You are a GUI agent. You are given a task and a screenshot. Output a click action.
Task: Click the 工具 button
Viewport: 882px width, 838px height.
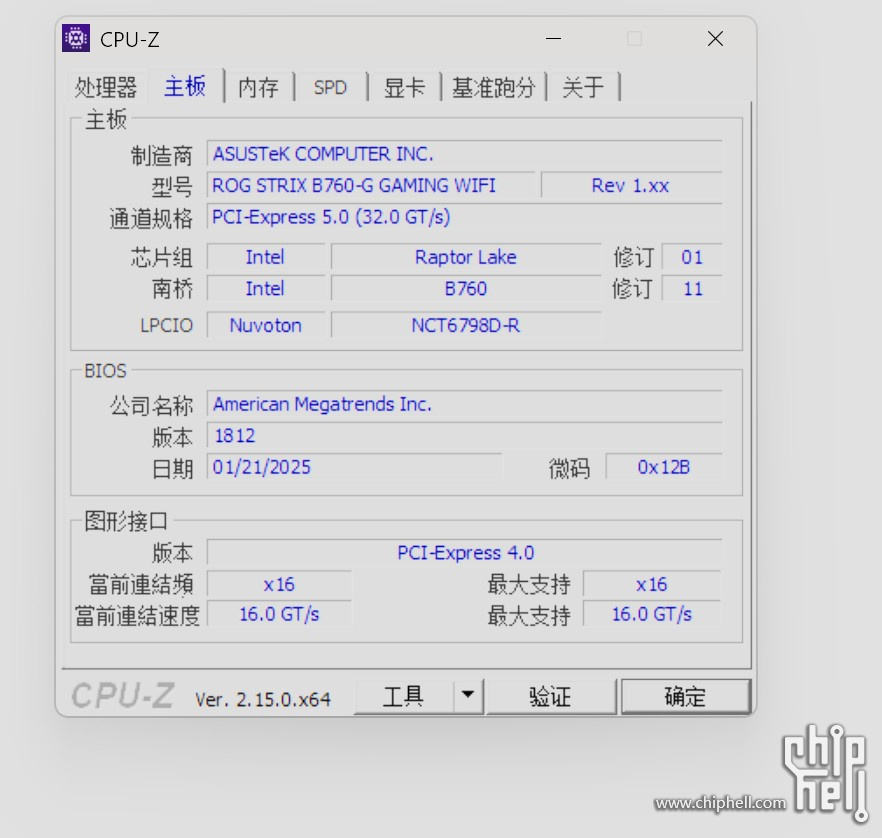coord(403,696)
